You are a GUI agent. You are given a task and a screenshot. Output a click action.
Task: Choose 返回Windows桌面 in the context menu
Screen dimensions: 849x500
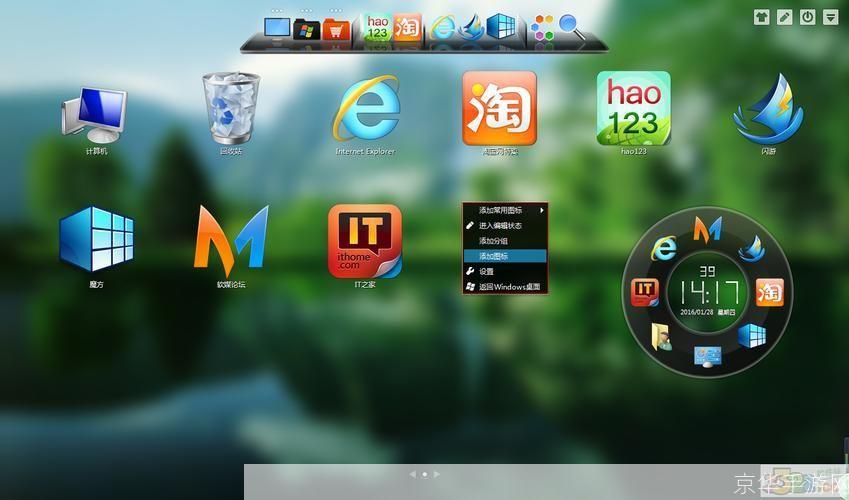505,287
